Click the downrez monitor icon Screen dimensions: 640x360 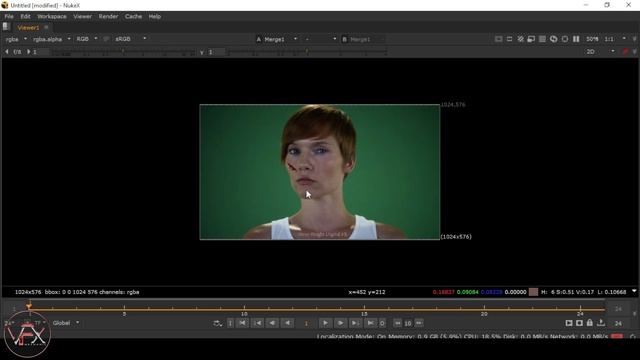click(531, 39)
